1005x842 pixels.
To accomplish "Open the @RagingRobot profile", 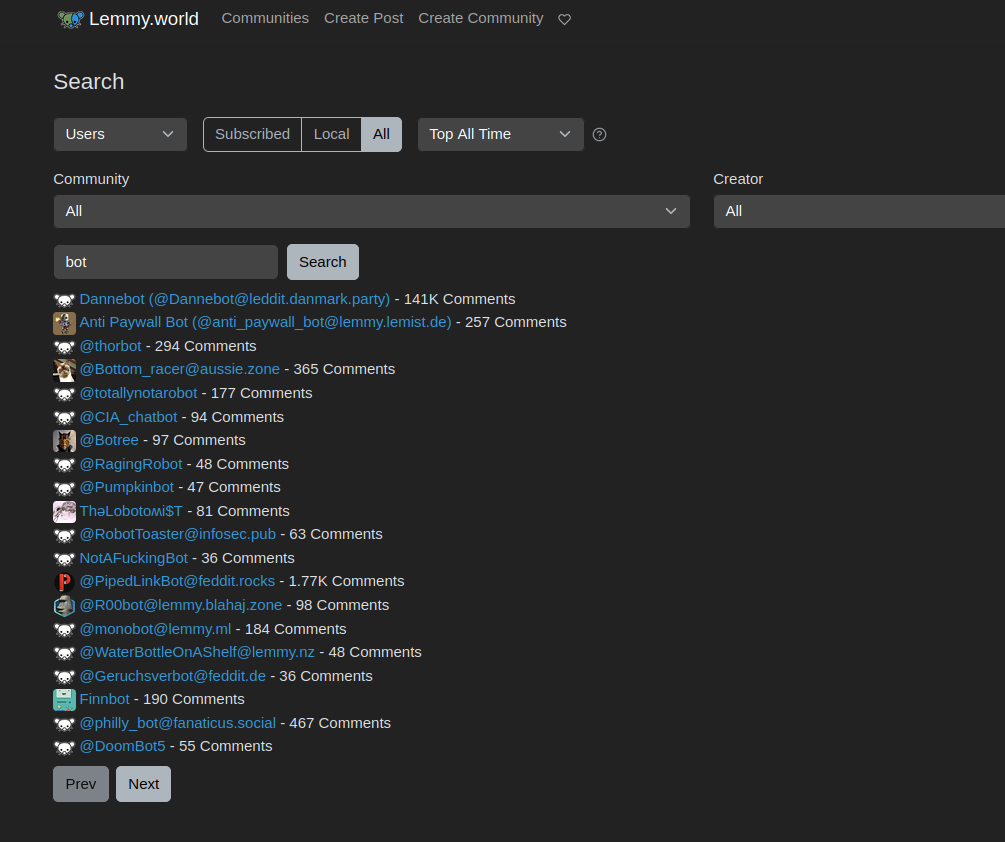I will coord(131,464).
